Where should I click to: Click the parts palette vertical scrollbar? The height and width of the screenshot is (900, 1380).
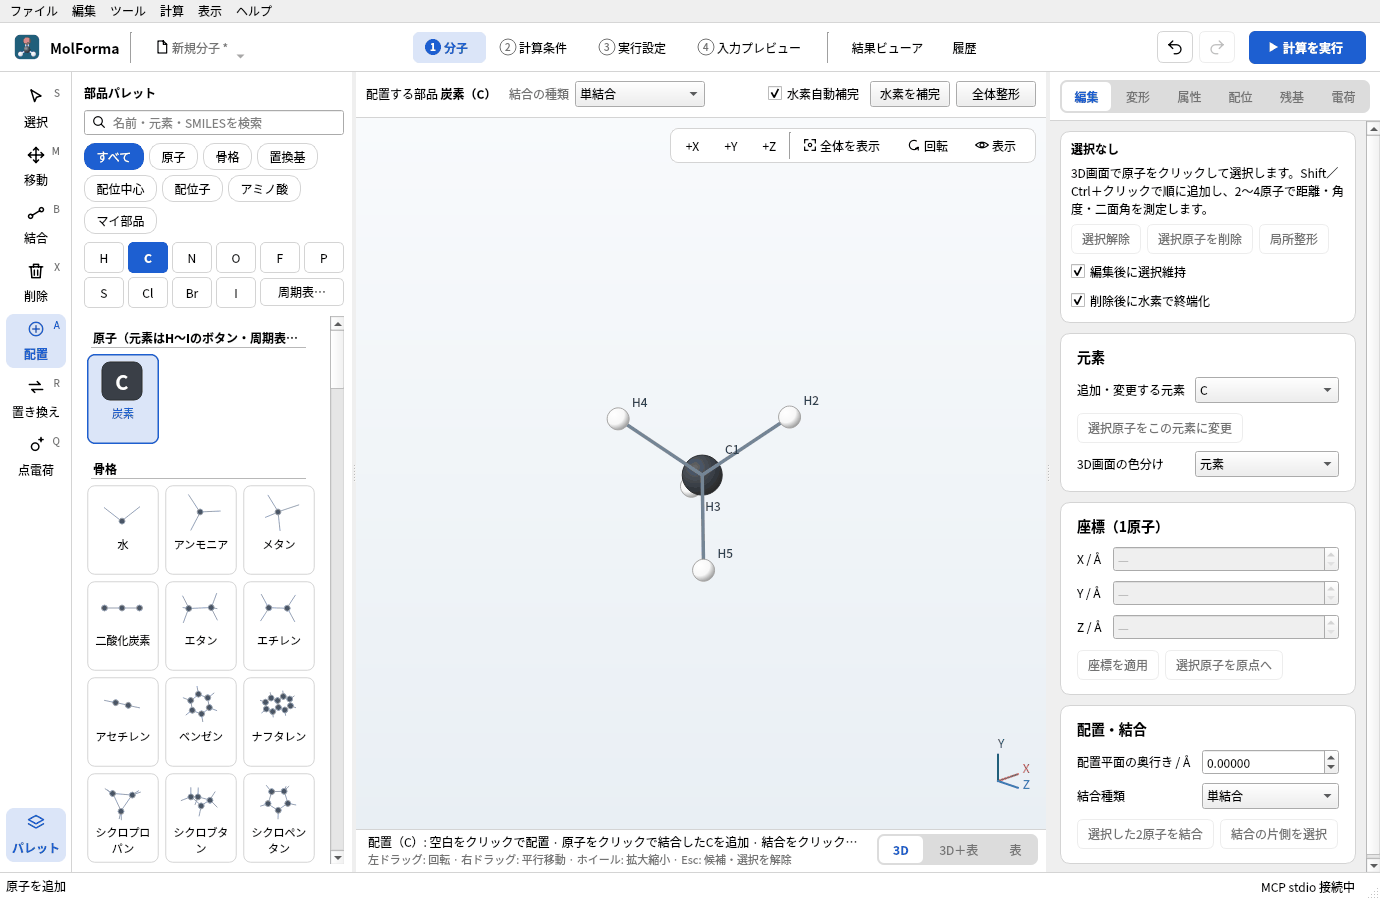click(x=337, y=590)
